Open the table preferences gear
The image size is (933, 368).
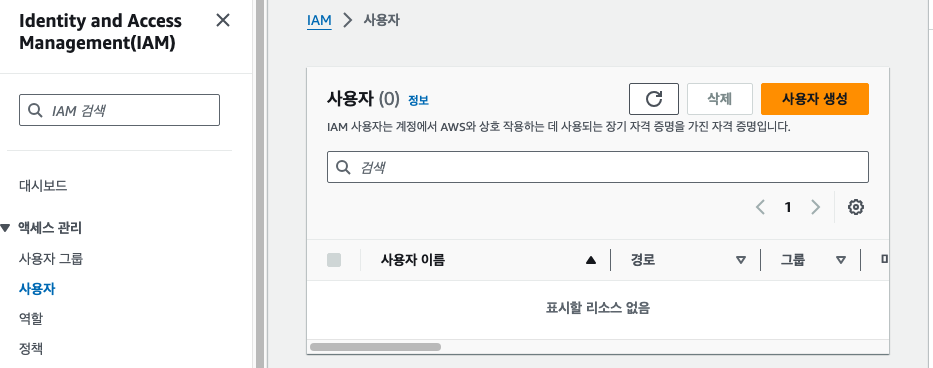click(856, 207)
